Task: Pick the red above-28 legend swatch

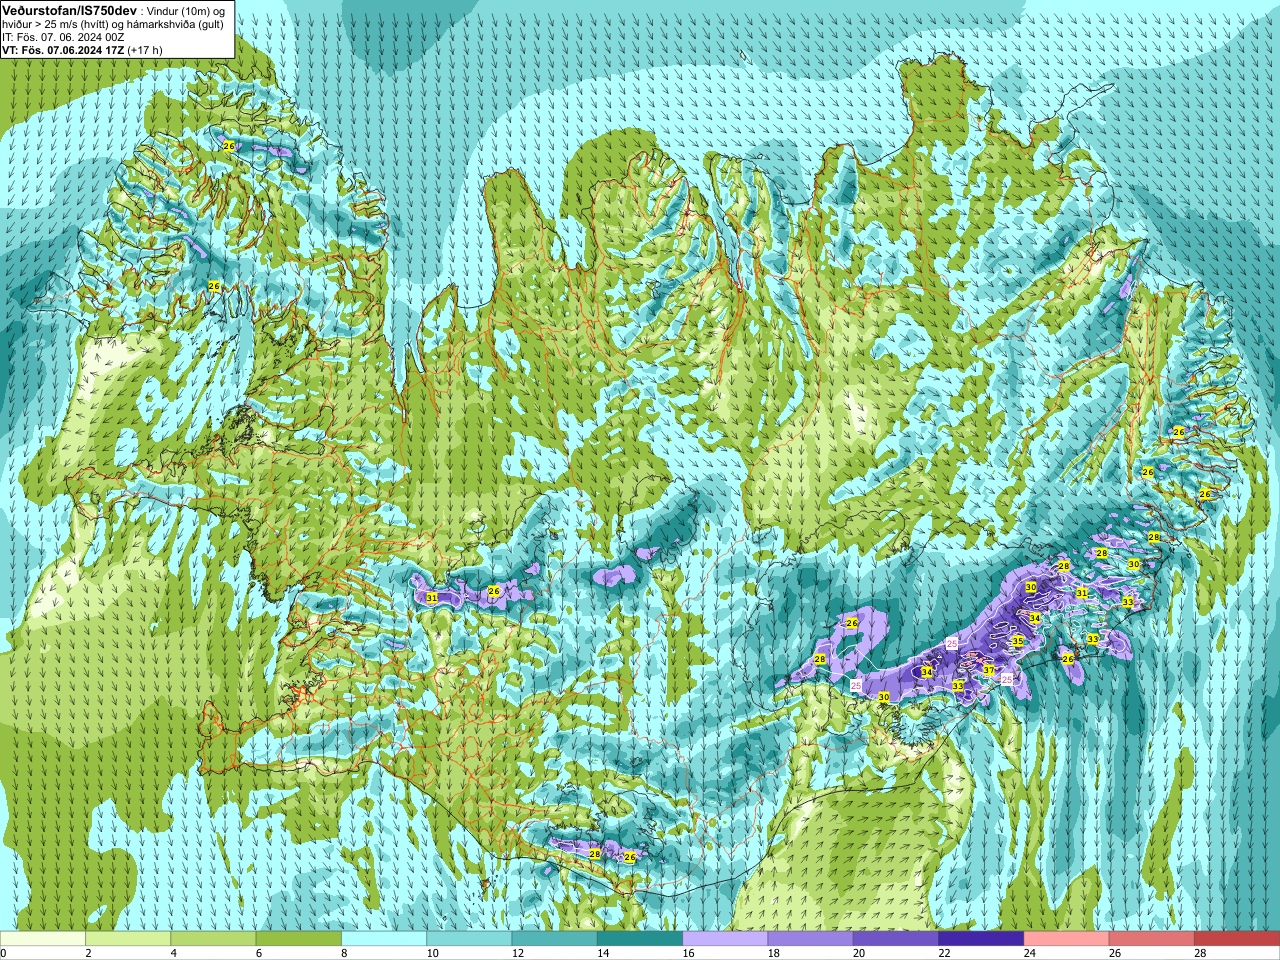Action: [1237, 939]
